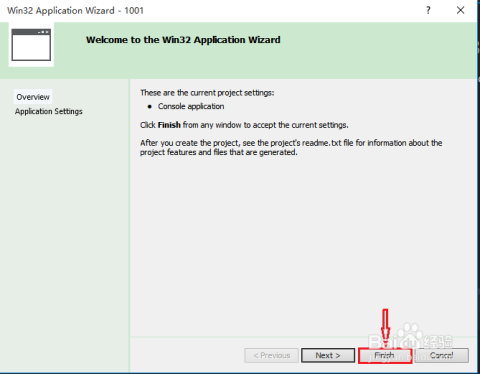Click the wizard welcome heading text

pos(183,40)
